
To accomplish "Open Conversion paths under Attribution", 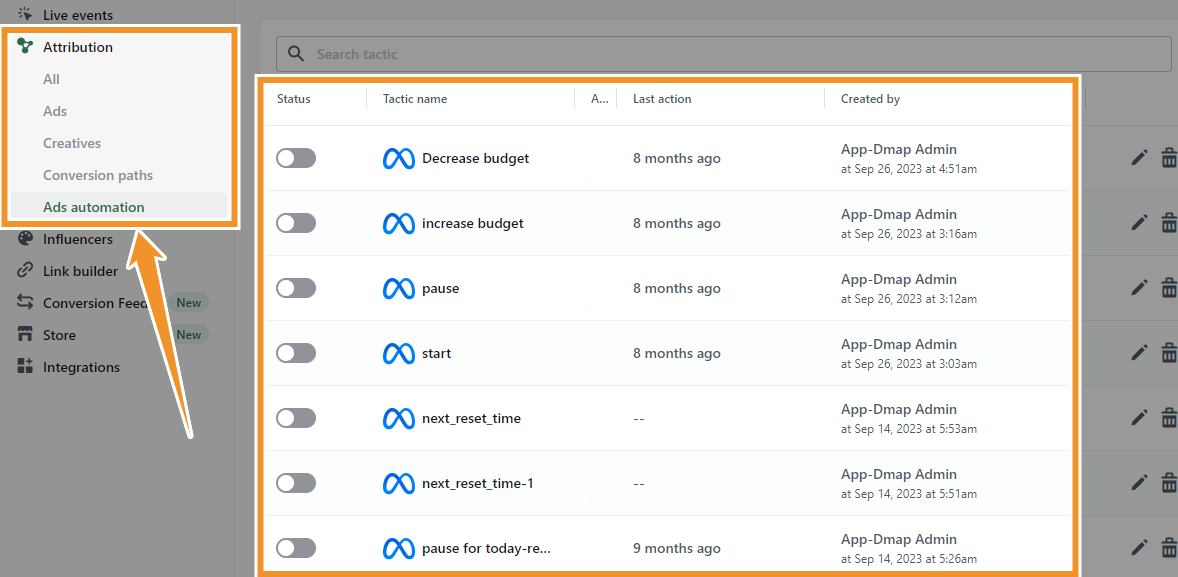I will (98, 175).
